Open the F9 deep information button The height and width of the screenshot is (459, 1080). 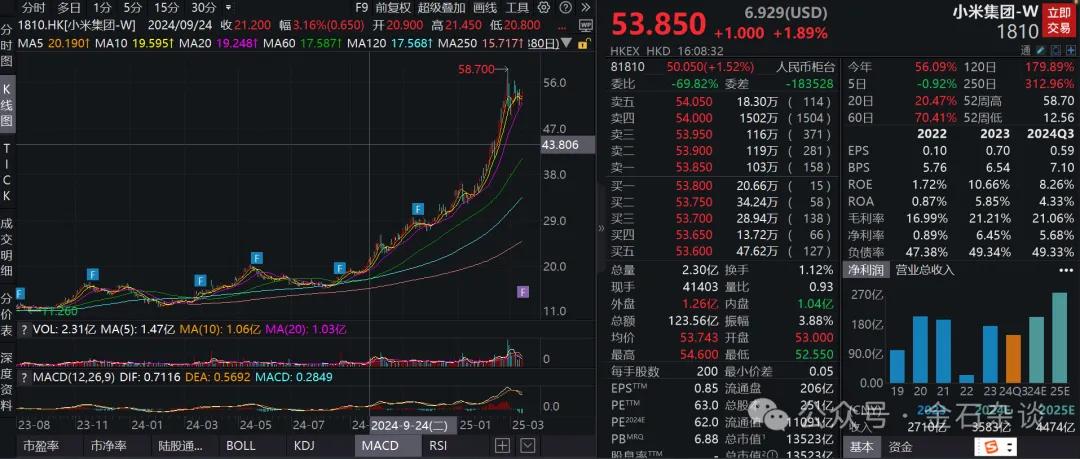pos(362,8)
